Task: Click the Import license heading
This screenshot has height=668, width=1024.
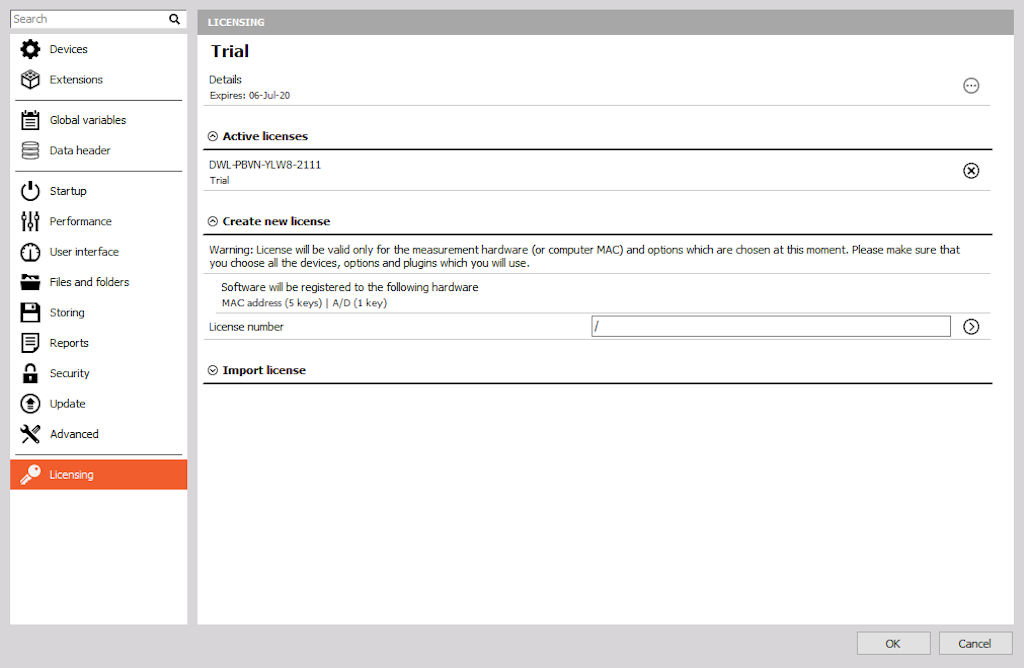Action: pos(264,370)
